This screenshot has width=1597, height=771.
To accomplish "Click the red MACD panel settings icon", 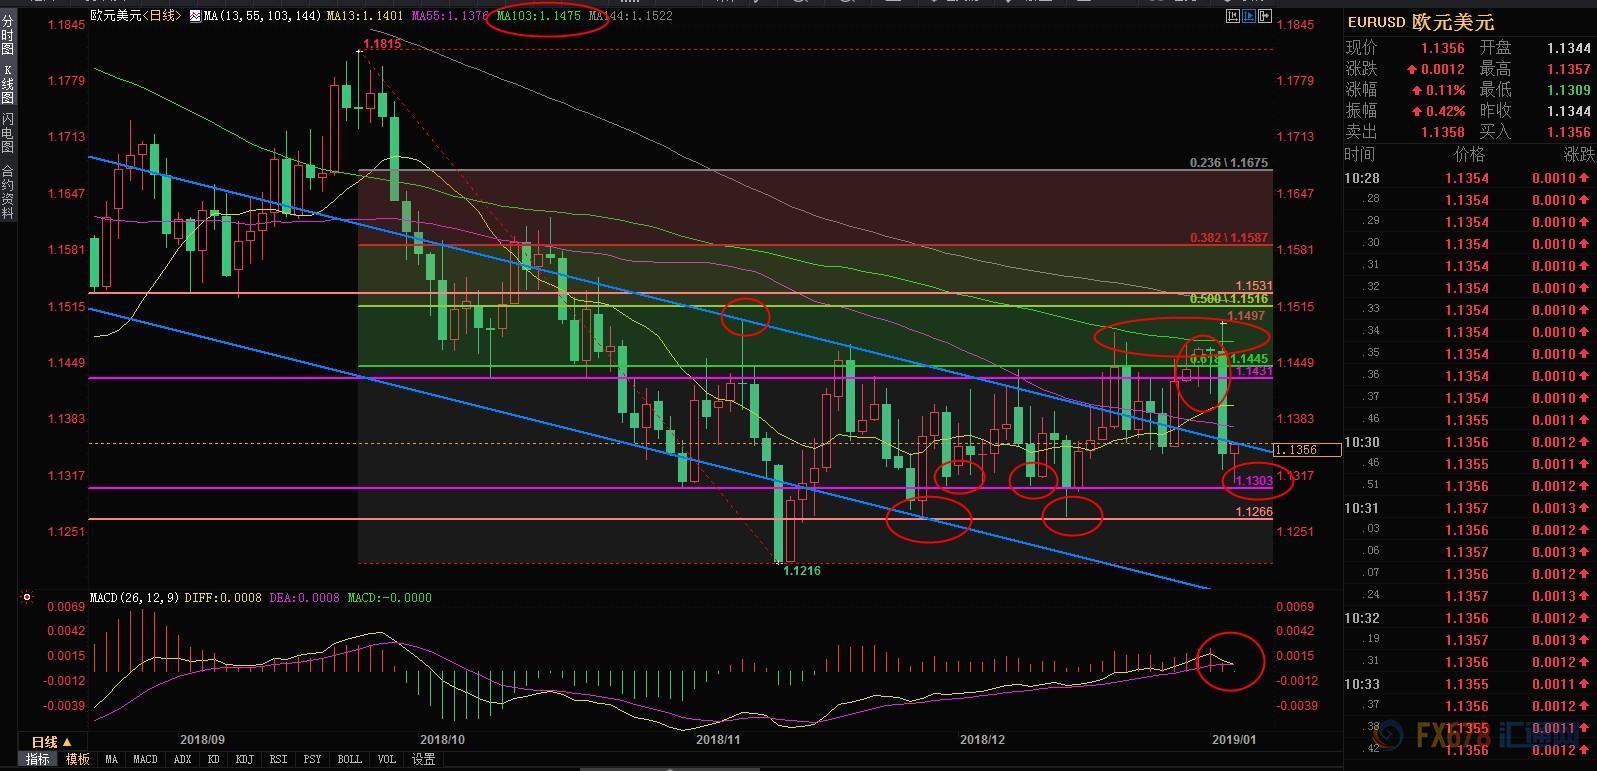I will (27, 598).
